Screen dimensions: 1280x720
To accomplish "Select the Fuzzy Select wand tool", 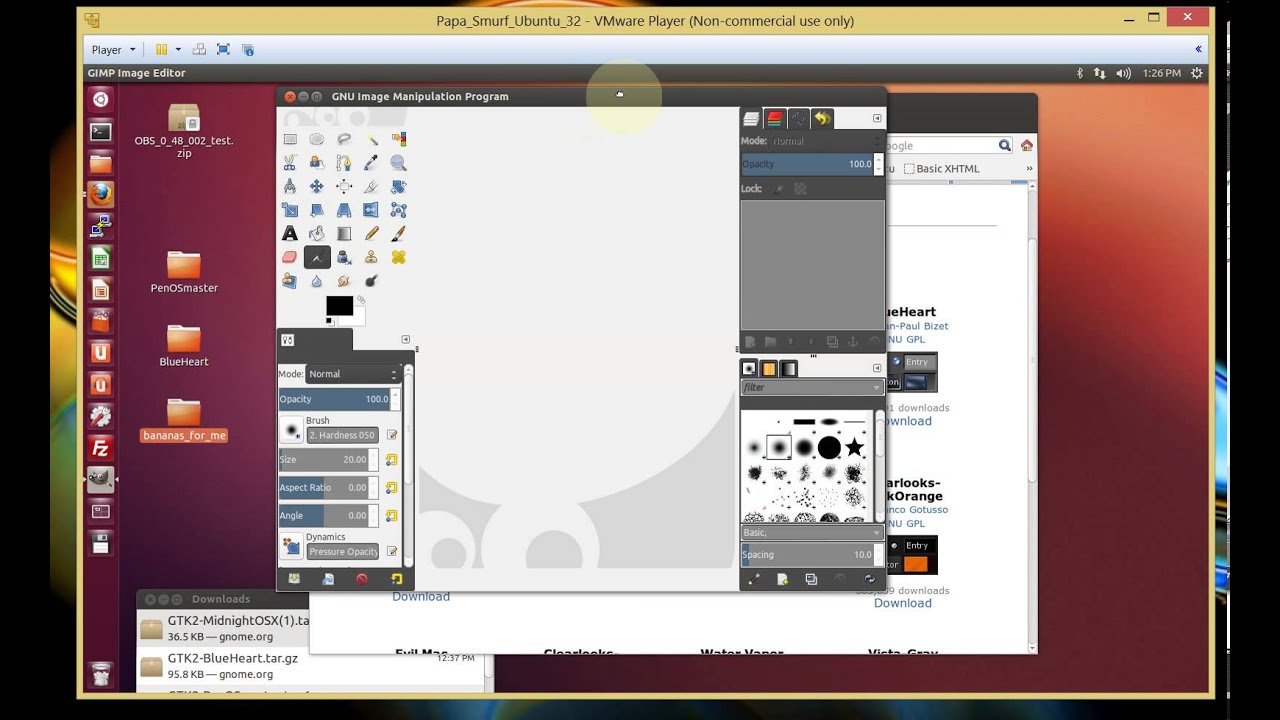I will pyautogui.click(x=371, y=140).
